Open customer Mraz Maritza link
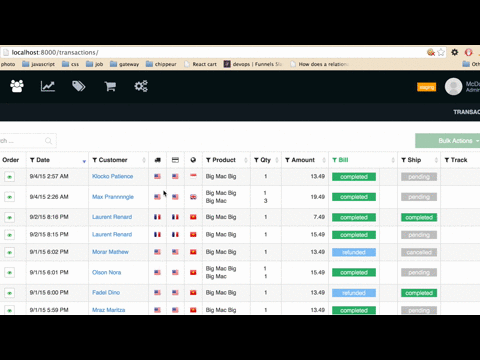The image size is (480, 360). [x=109, y=310]
